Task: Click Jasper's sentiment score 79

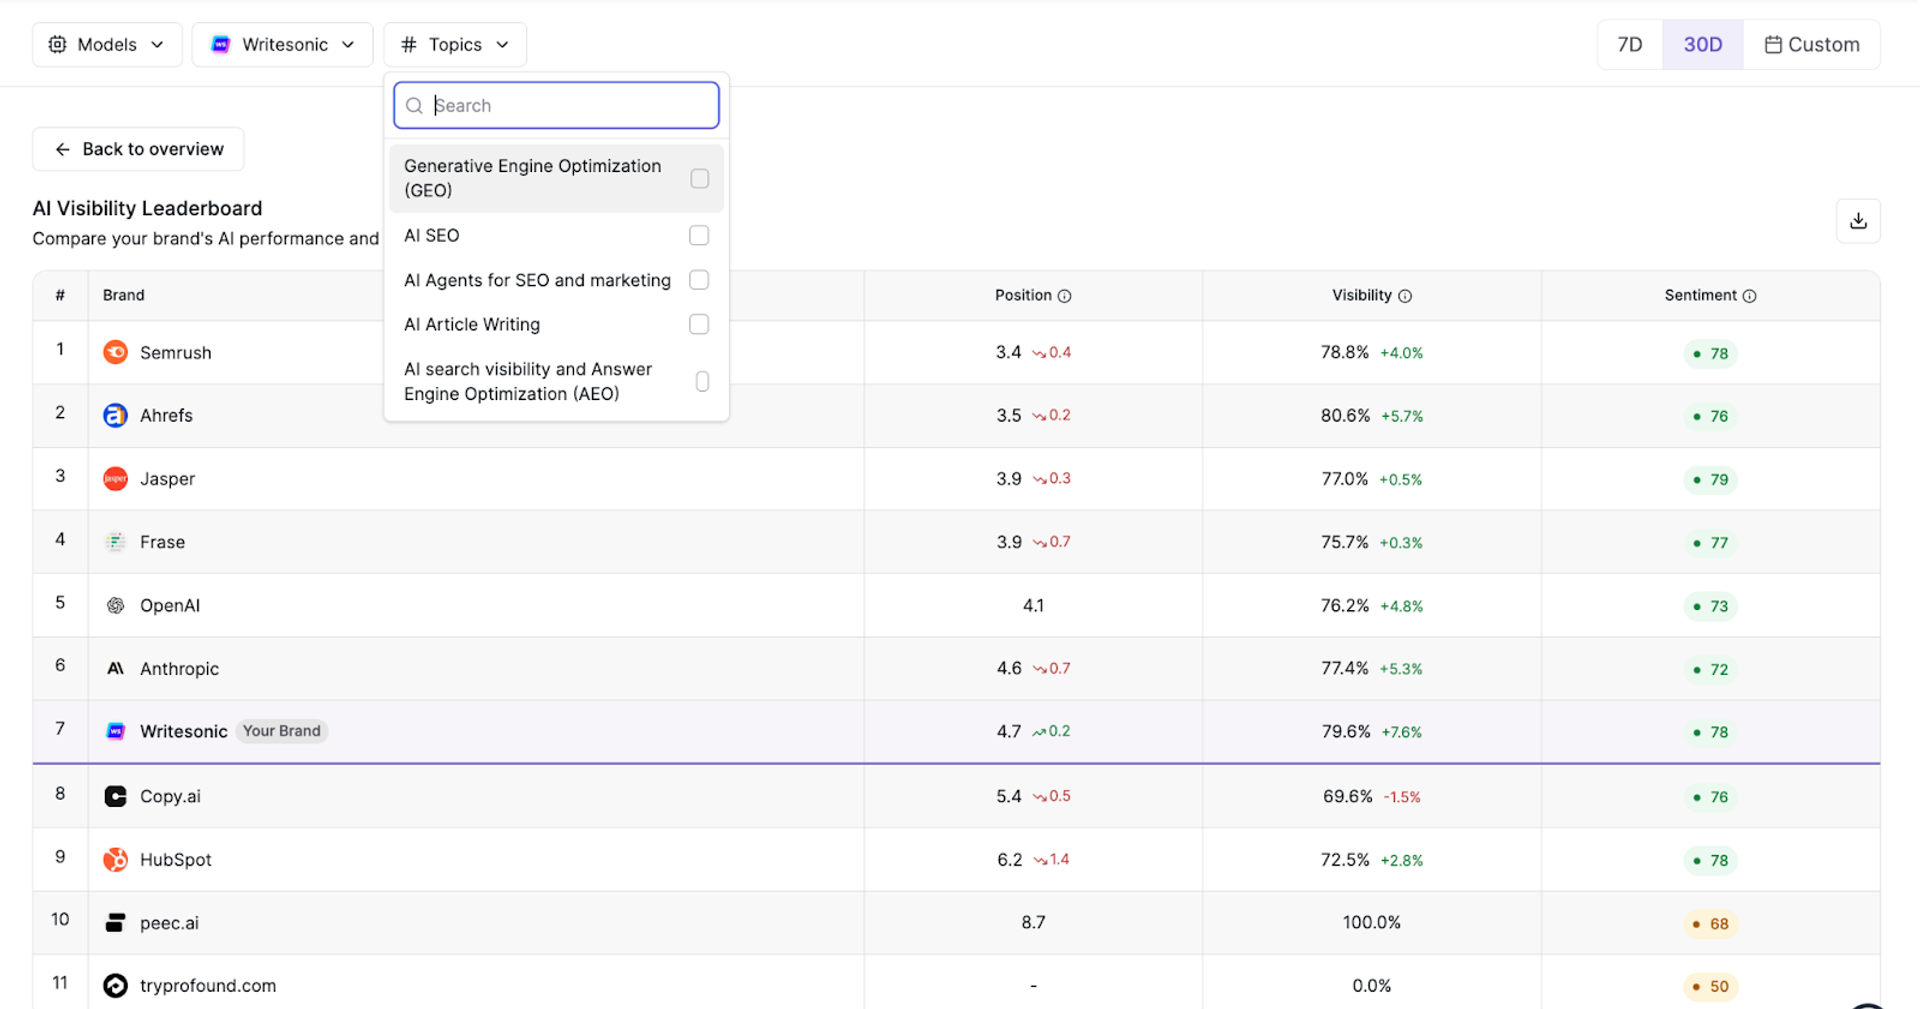Action: click(x=1710, y=479)
